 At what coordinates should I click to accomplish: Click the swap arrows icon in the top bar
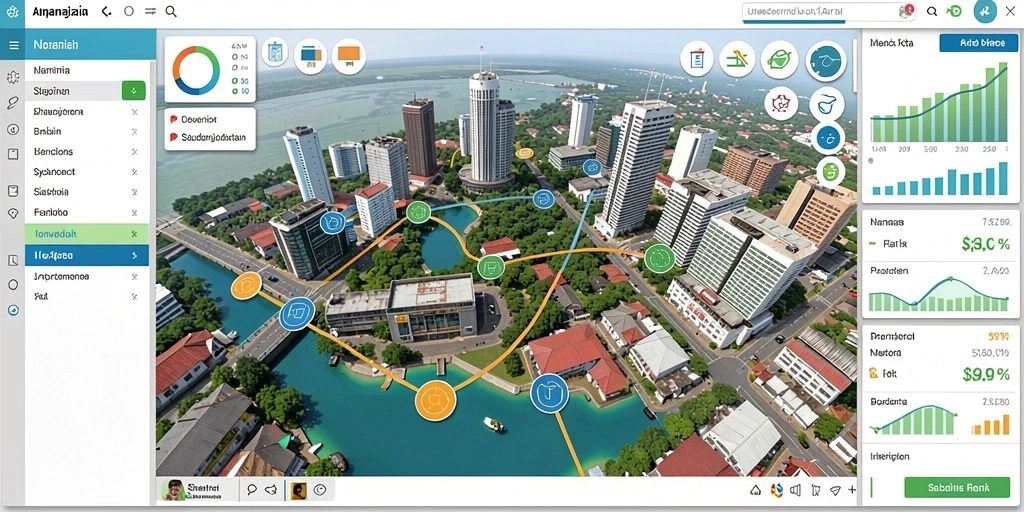[150, 12]
